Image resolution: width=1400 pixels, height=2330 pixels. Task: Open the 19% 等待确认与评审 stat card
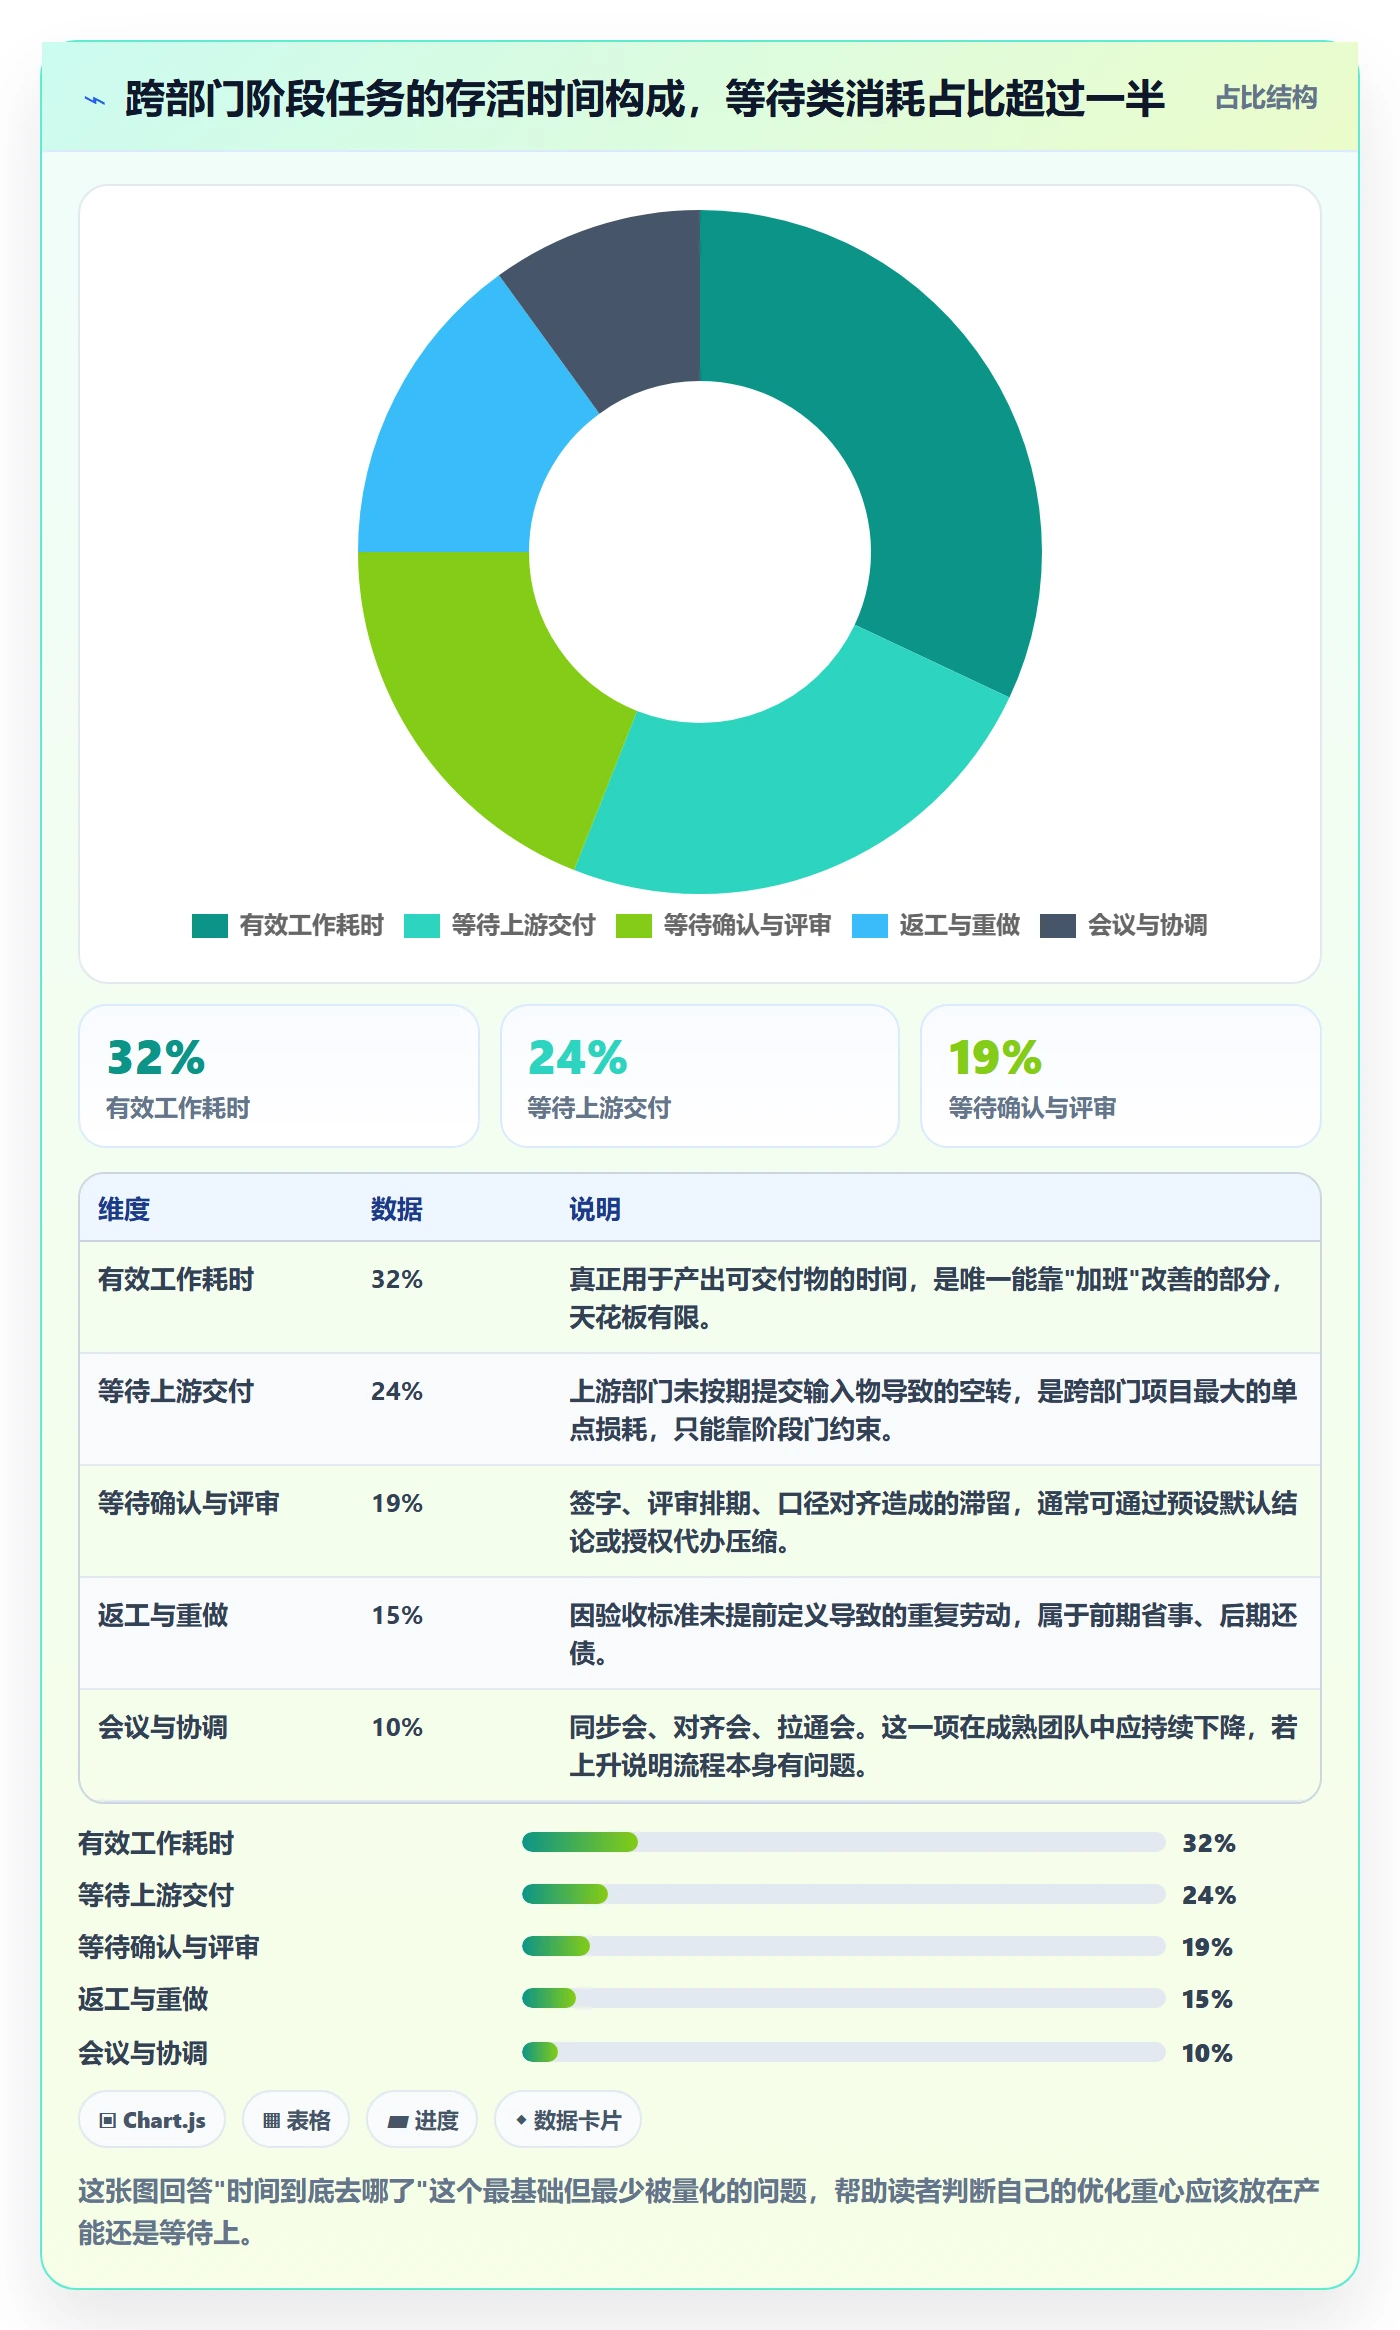[x=1121, y=1076]
